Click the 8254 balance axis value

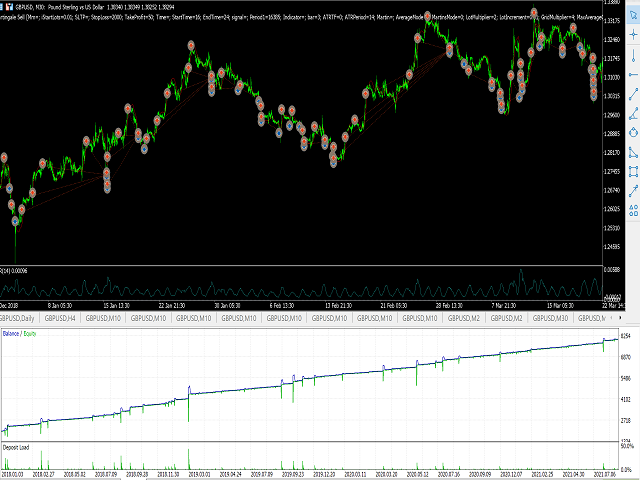coord(626,336)
